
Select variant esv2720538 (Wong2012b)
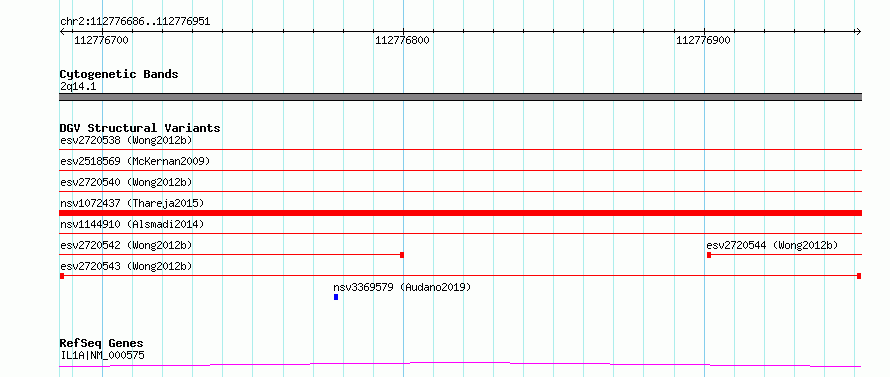pyautogui.click(x=126, y=140)
